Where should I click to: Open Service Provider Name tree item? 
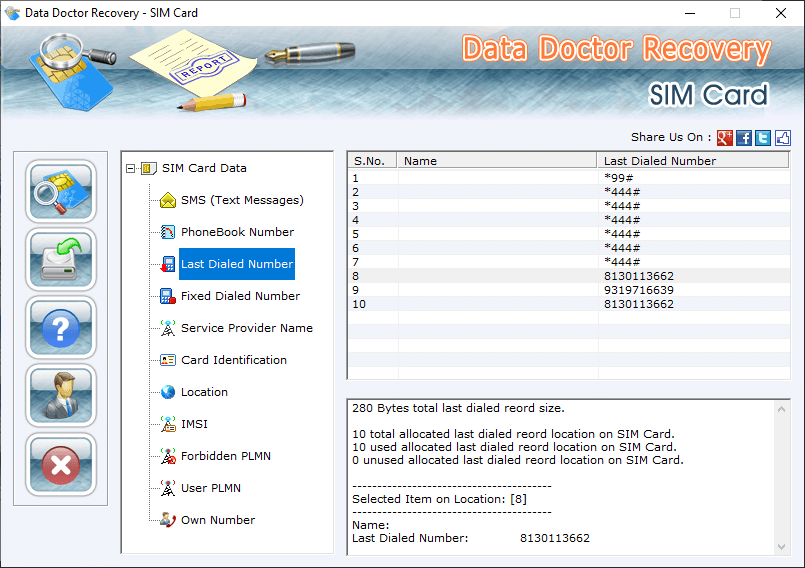(247, 328)
